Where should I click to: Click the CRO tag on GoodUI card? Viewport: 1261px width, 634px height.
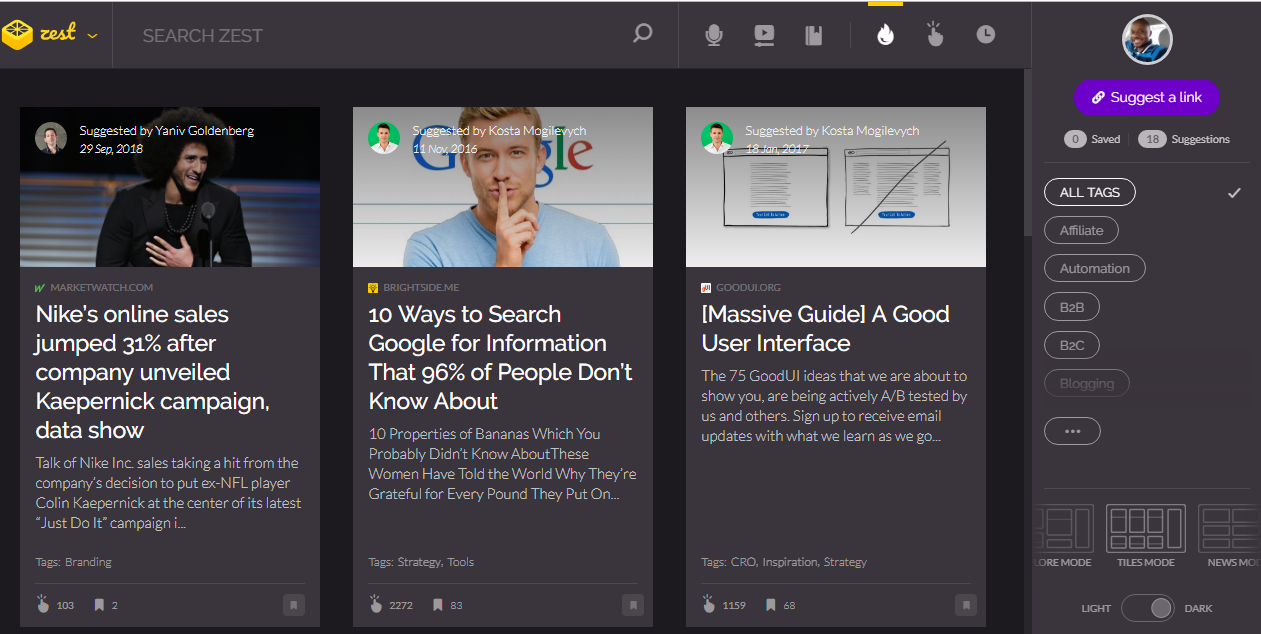click(x=743, y=562)
